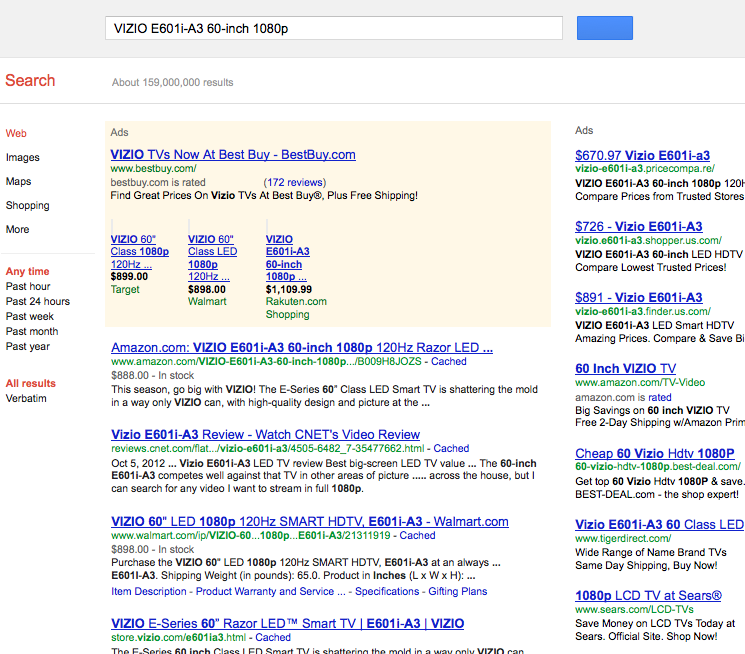Open Product Warranty and Service sitelink

[x=270, y=591]
